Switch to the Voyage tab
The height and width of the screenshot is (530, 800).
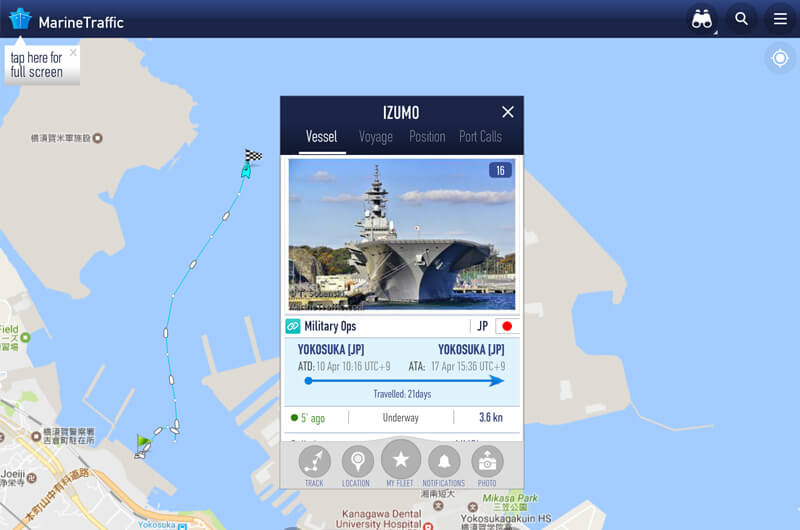(376, 137)
